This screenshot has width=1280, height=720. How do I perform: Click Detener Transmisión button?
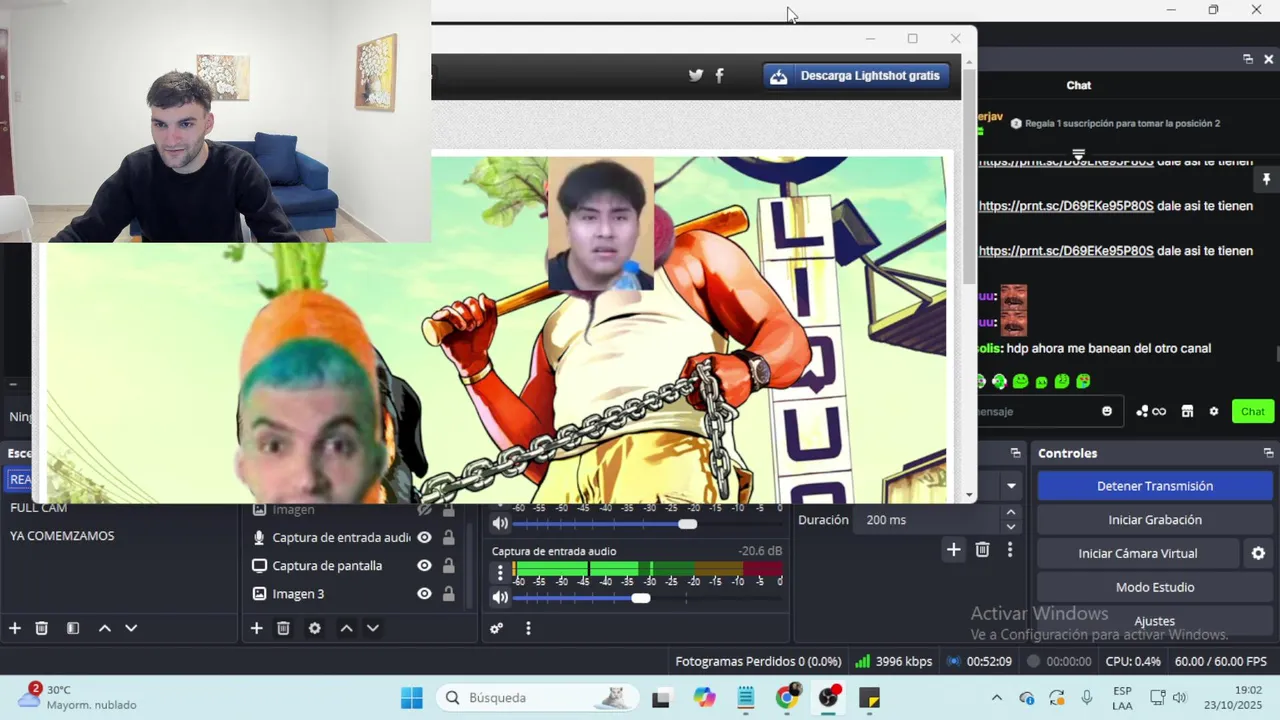(x=1155, y=486)
